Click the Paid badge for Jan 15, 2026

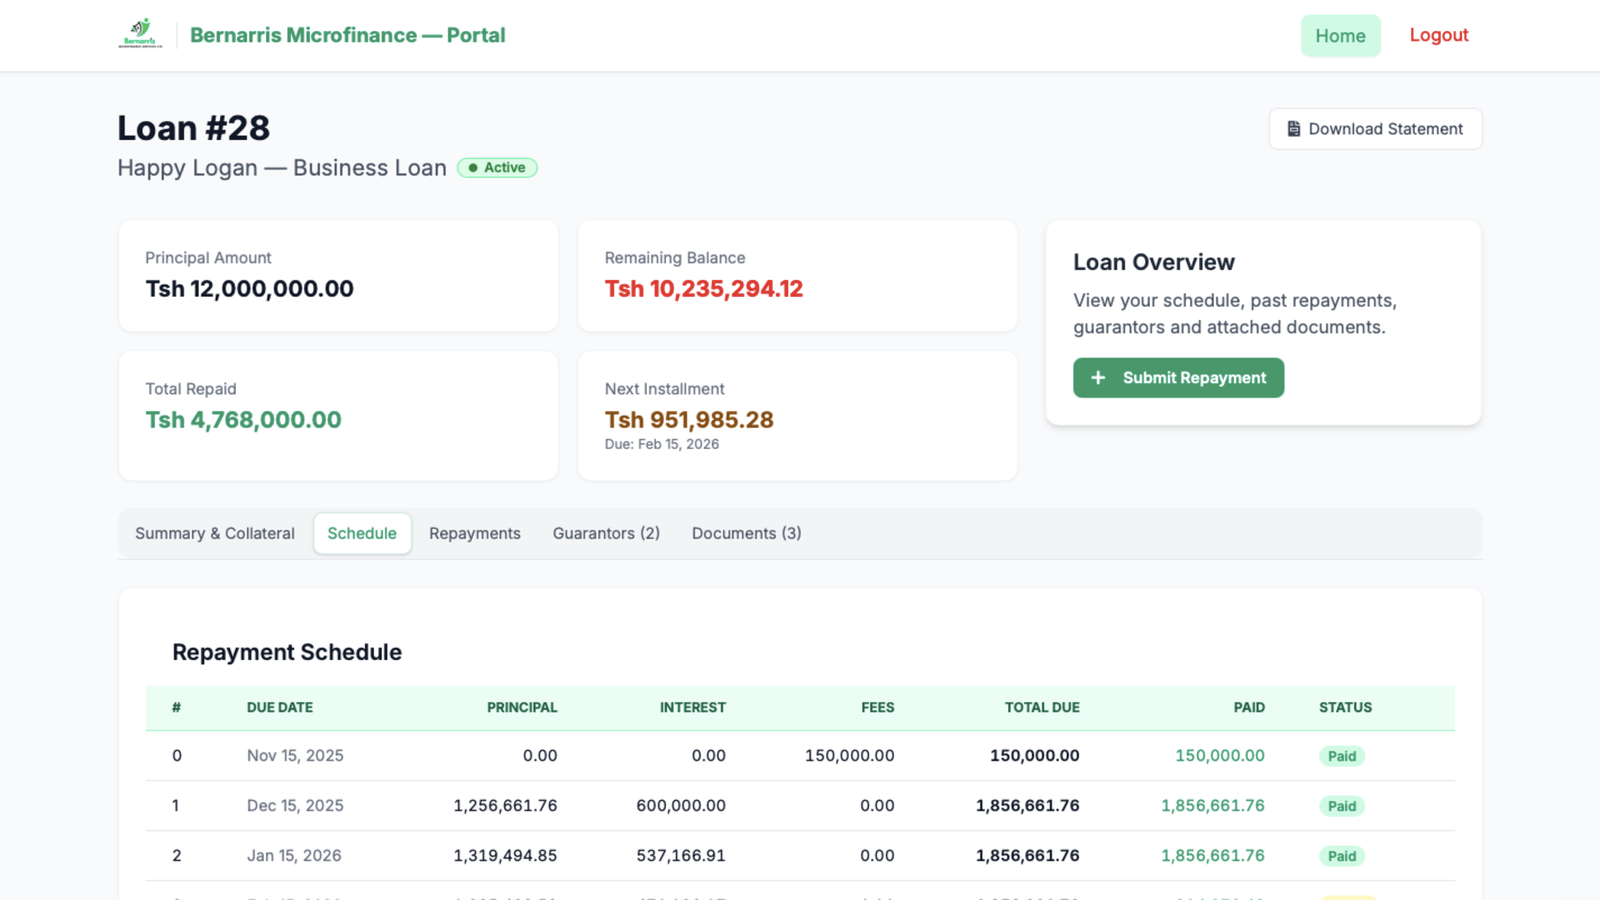tap(1341, 856)
